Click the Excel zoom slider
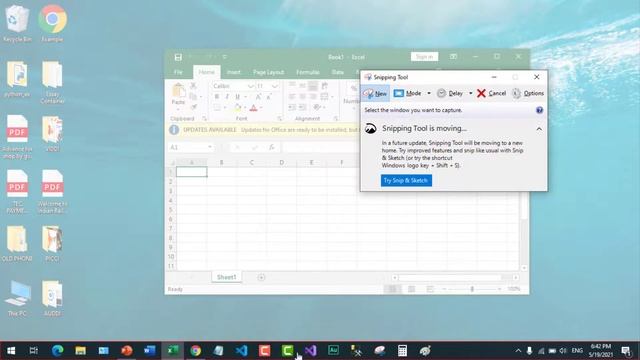640x360 pixels. [472, 289]
